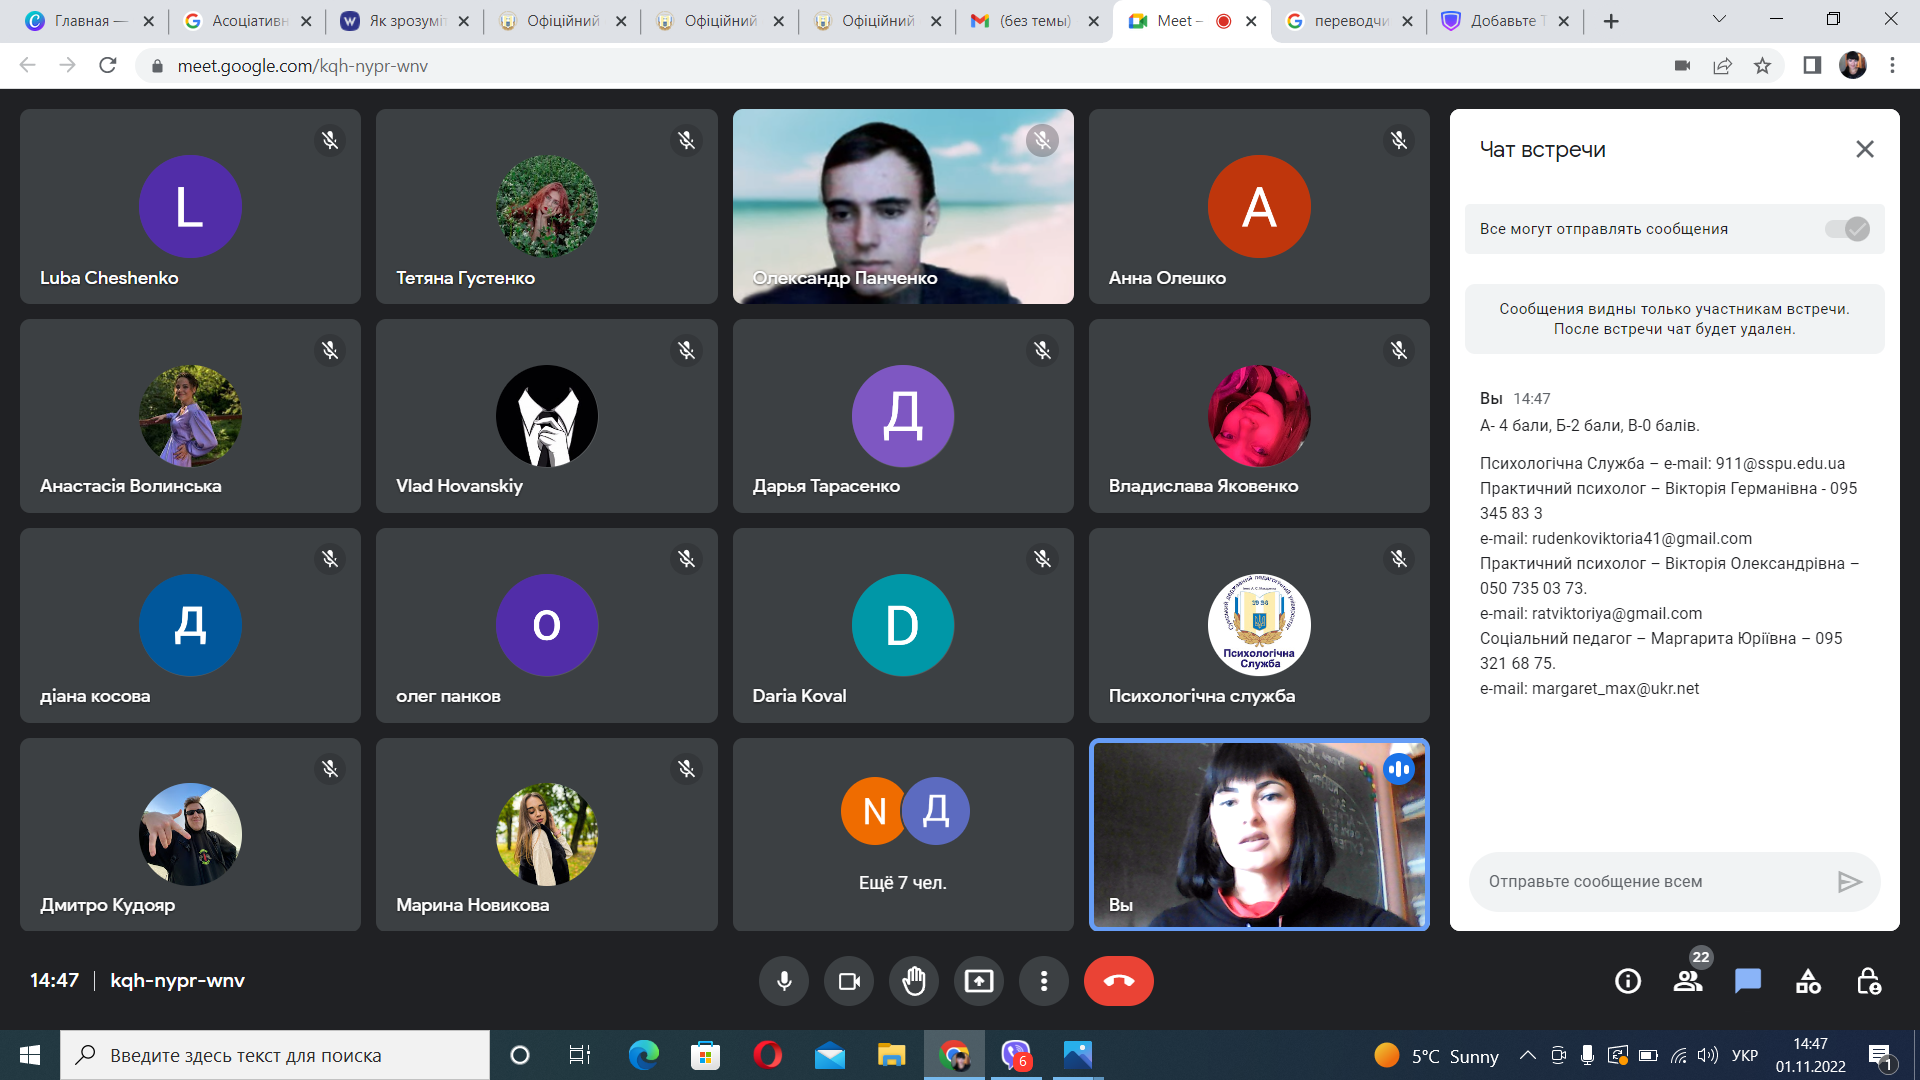The width and height of the screenshot is (1920, 1080).
Task: Open the present screen button
Action: click(978, 981)
